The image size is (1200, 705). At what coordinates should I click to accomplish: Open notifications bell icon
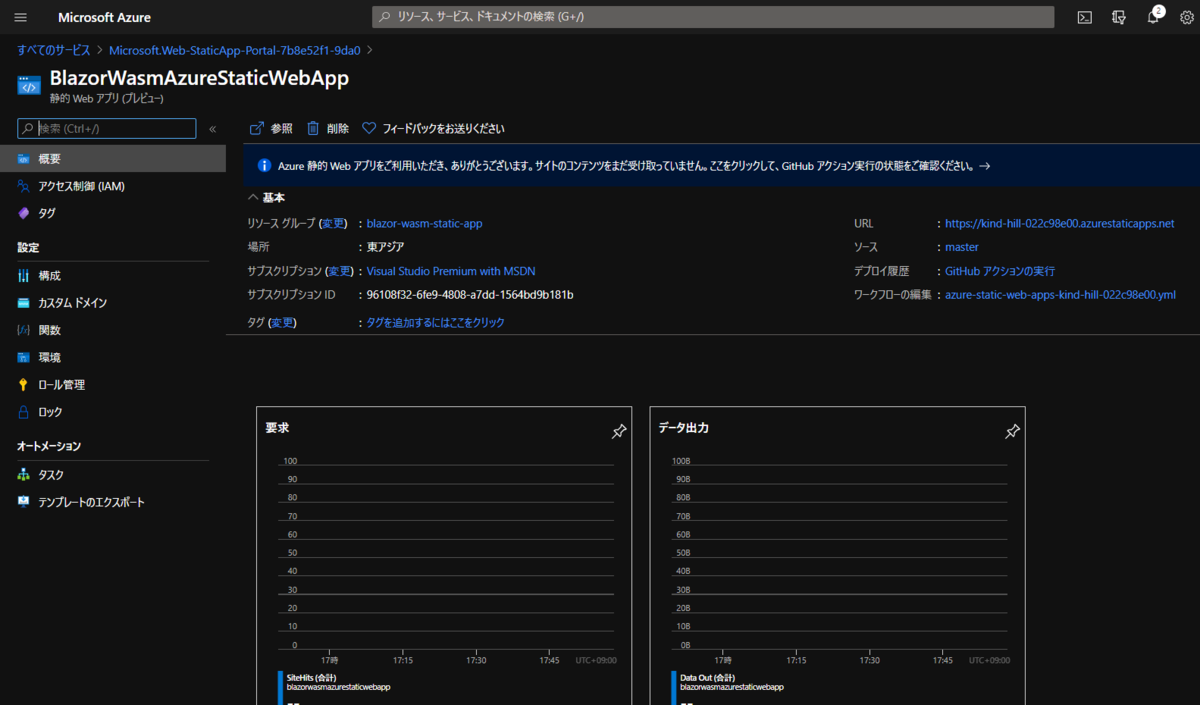[x=1153, y=17]
